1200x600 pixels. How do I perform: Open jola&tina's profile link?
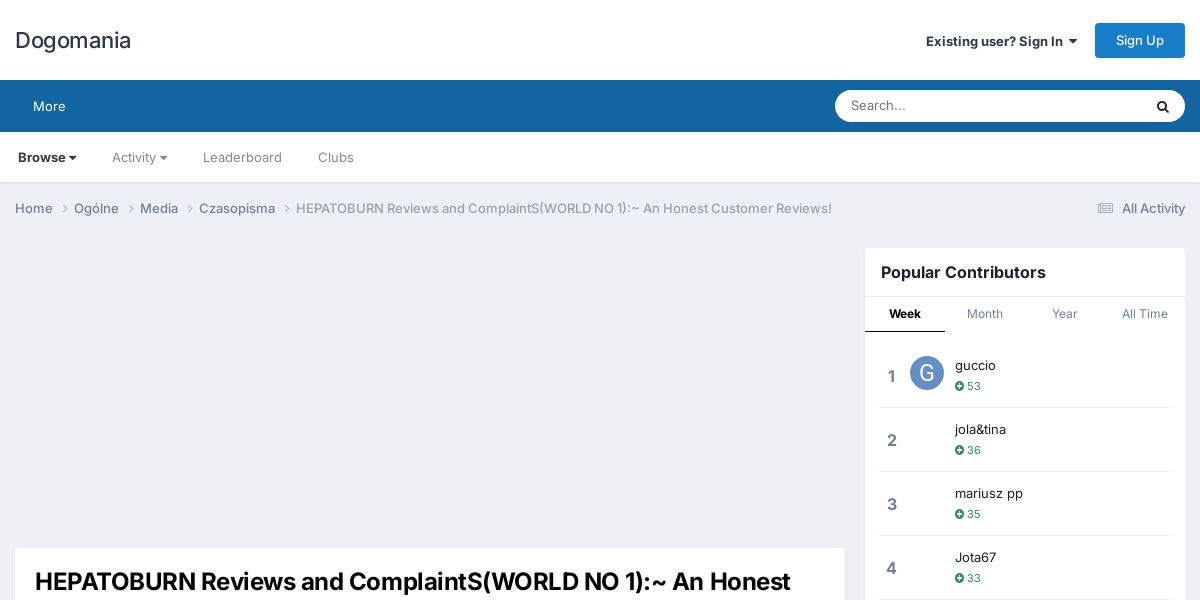point(980,429)
